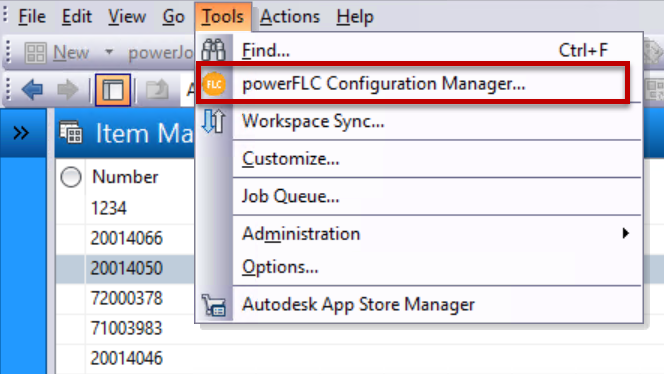Toggle the preview pane layout button
The image size is (664, 374).
113,90
